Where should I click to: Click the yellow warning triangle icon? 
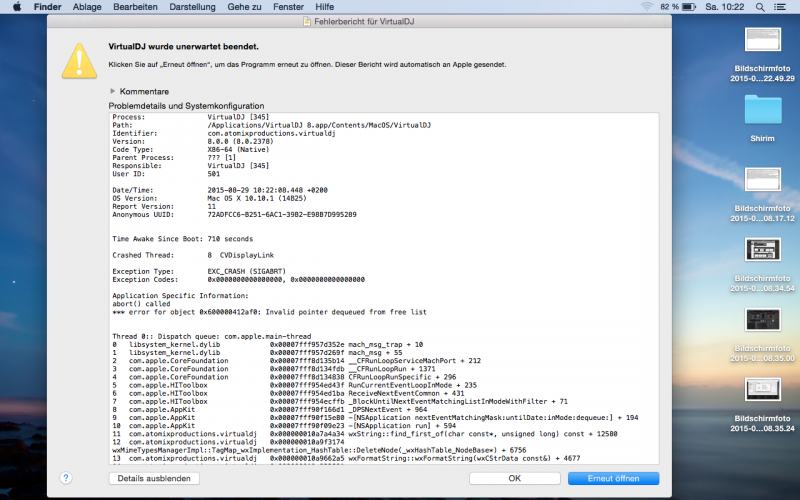click(x=79, y=61)
